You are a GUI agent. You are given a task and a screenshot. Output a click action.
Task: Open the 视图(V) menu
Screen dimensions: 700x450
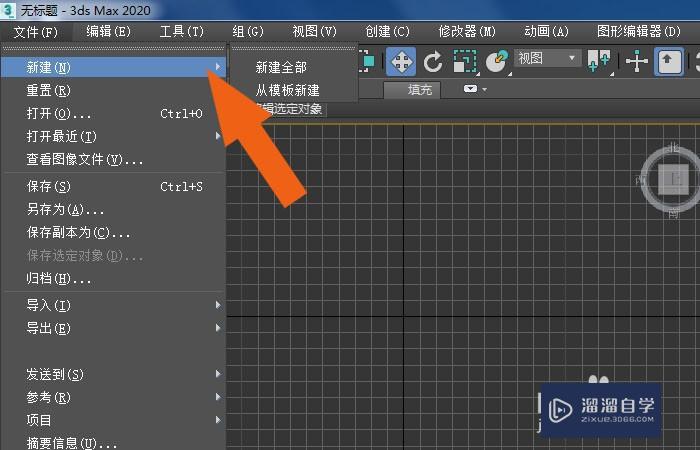(314, 32)
